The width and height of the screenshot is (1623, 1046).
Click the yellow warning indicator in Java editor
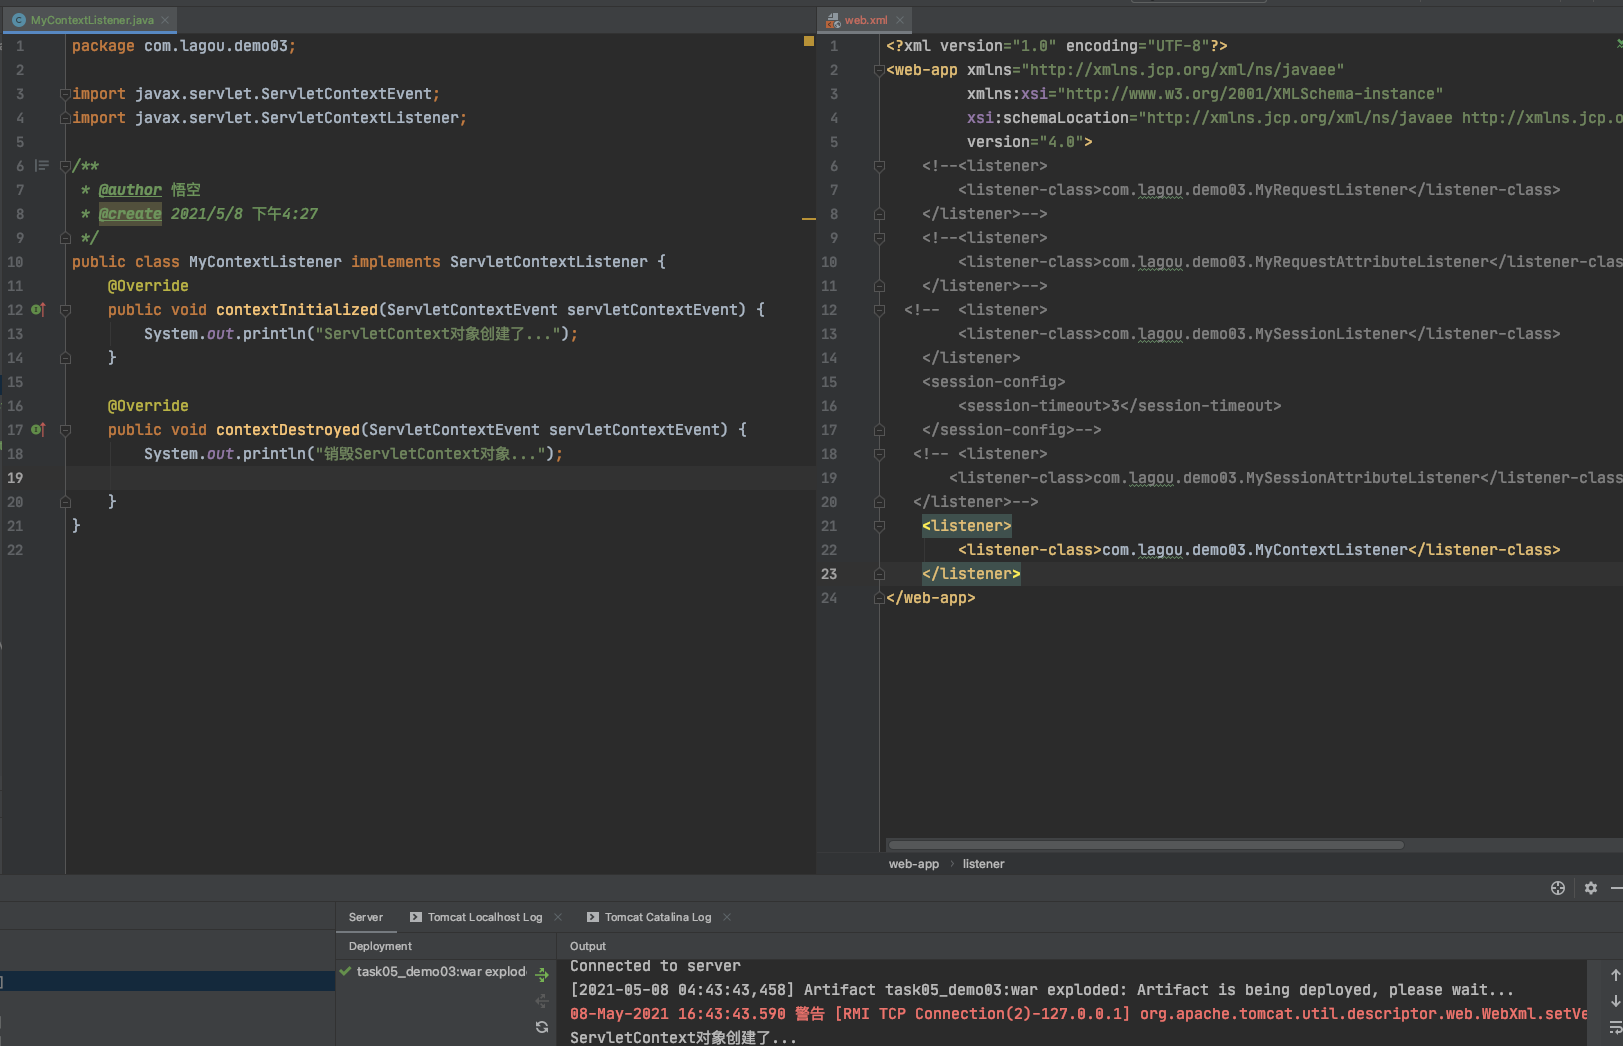click(x=808, y=41)
